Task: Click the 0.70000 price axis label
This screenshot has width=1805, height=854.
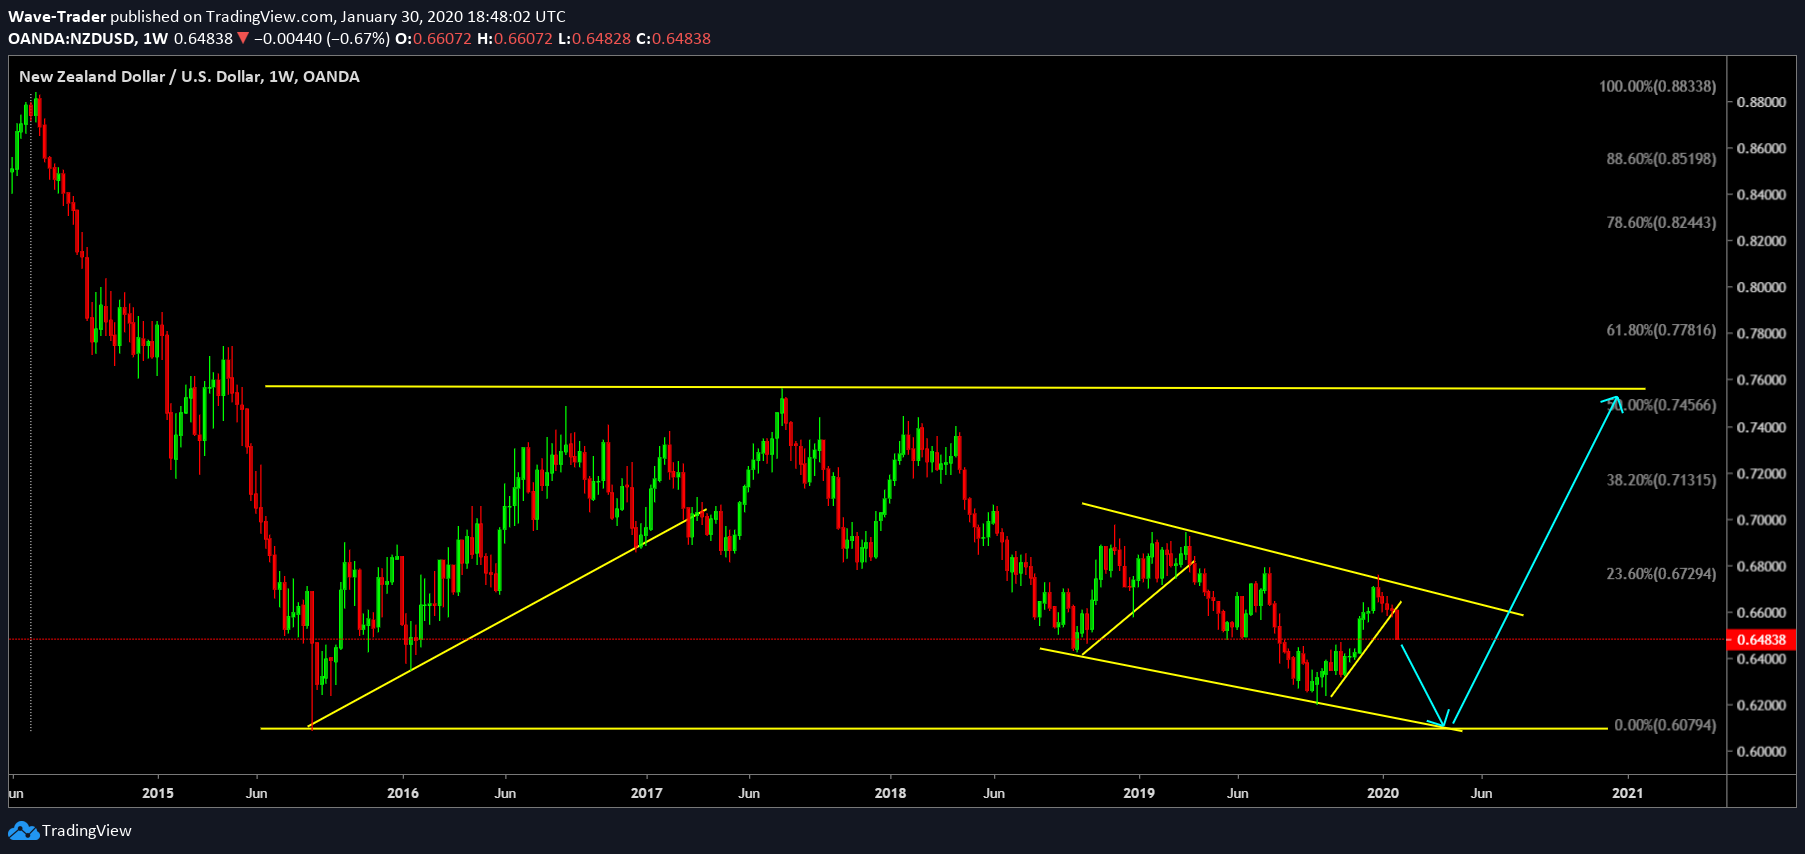Action: (1761, 520)
